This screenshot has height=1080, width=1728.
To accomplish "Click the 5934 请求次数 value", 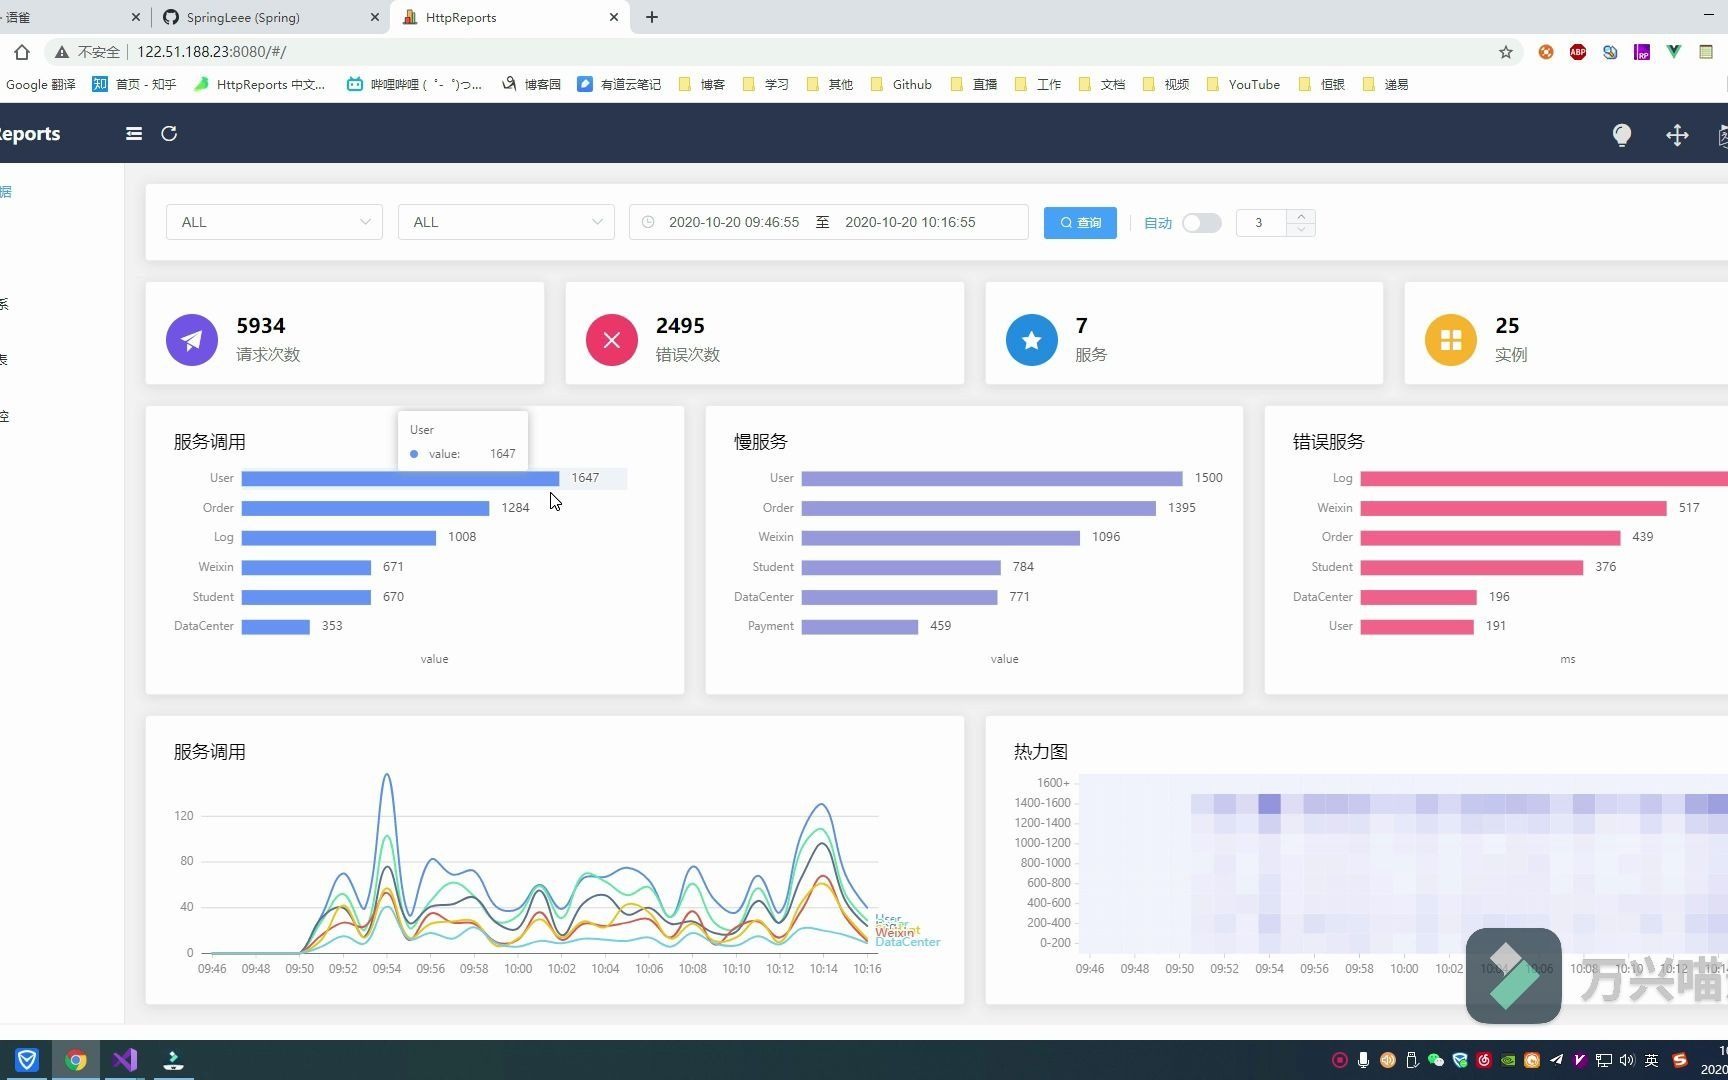I will [261, 326].
